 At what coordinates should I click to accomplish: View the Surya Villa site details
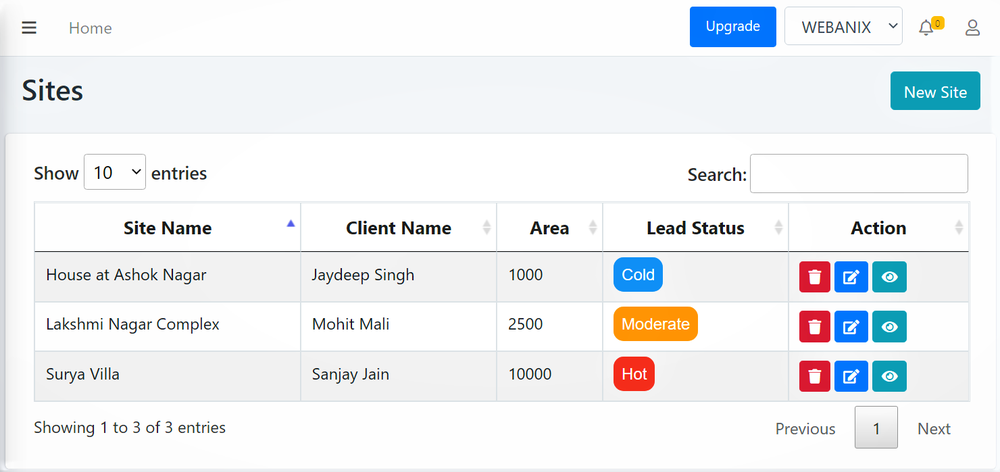[889, 376]
